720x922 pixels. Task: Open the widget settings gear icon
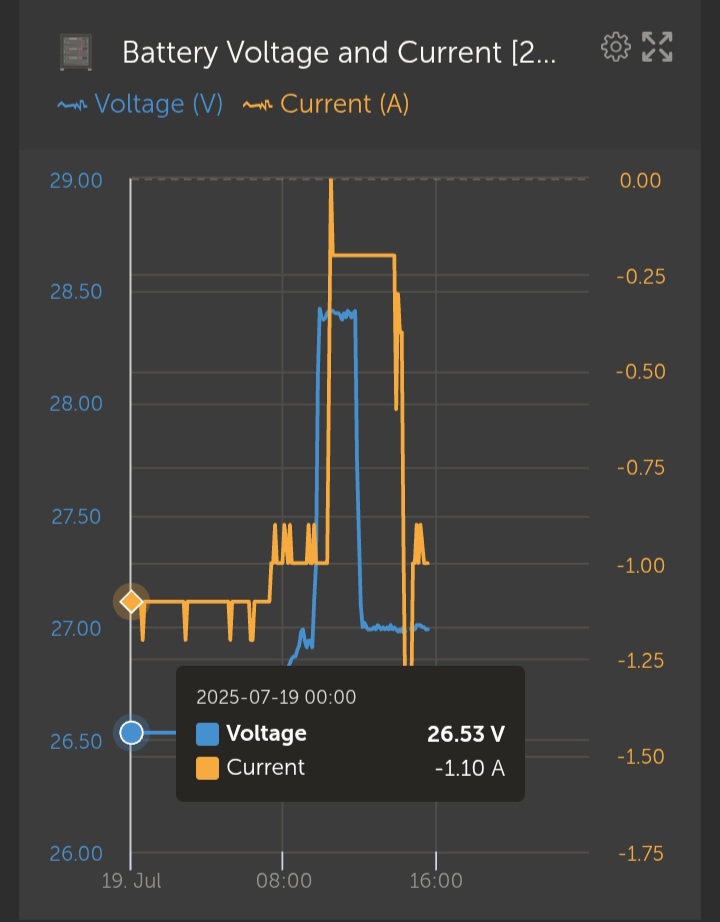tap(615, 47)
